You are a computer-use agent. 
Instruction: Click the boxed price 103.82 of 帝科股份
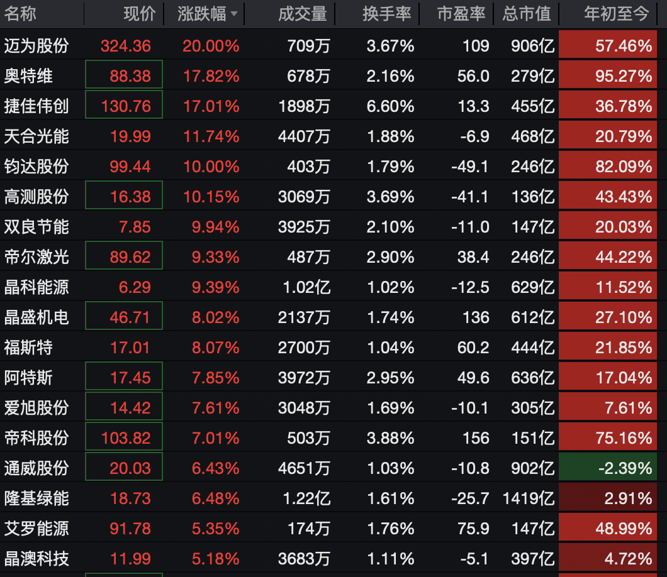[126, 438]
